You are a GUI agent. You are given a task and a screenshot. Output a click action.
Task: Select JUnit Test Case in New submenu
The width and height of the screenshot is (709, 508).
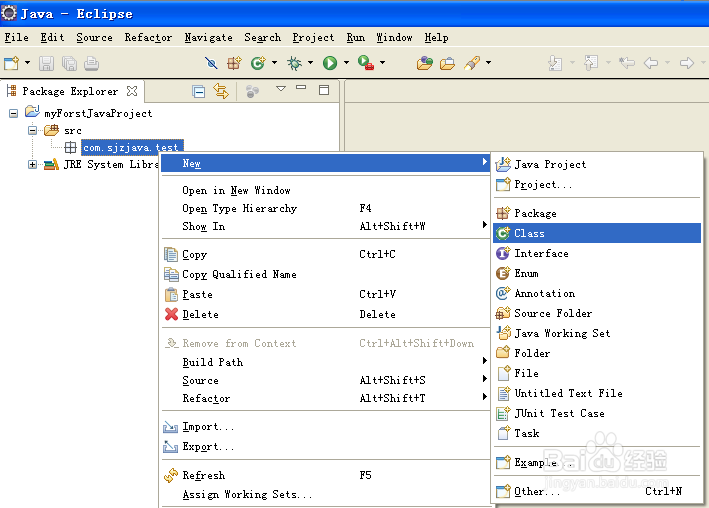coord(597,413)
